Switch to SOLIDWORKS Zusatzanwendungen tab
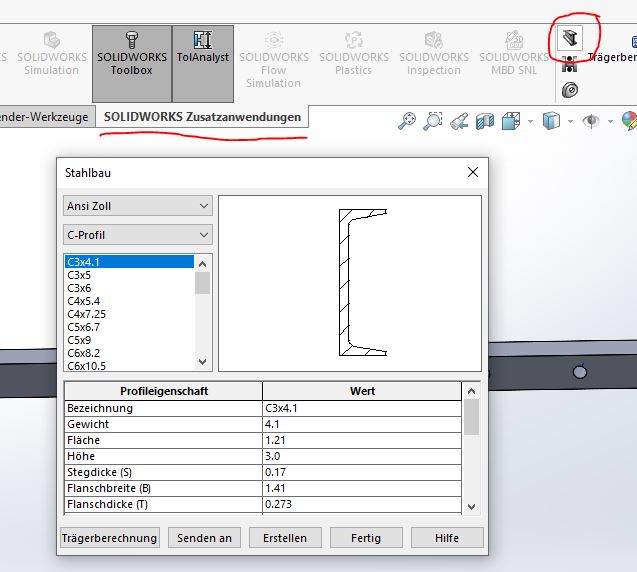 pos(202,117)
